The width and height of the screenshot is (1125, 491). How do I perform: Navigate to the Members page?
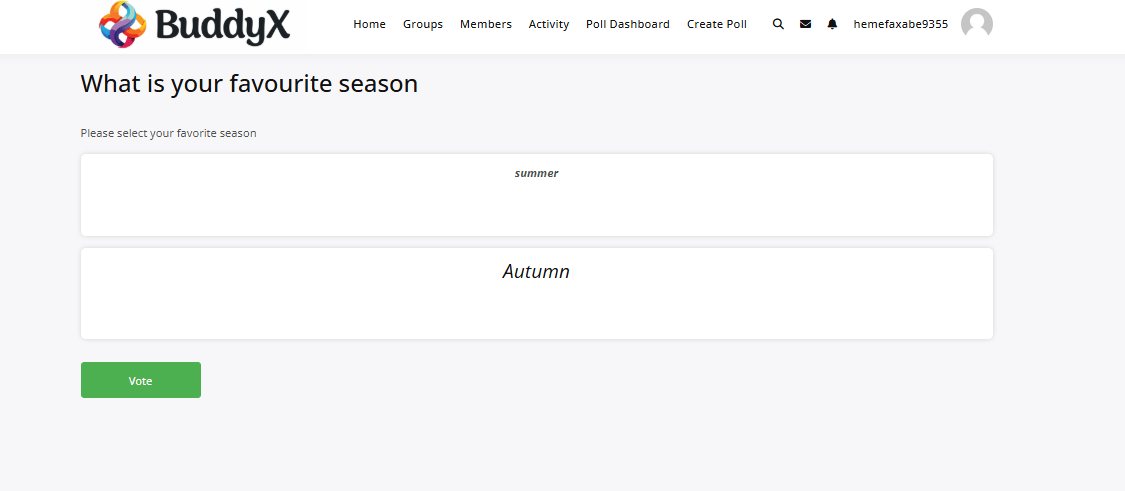point(485,24)
